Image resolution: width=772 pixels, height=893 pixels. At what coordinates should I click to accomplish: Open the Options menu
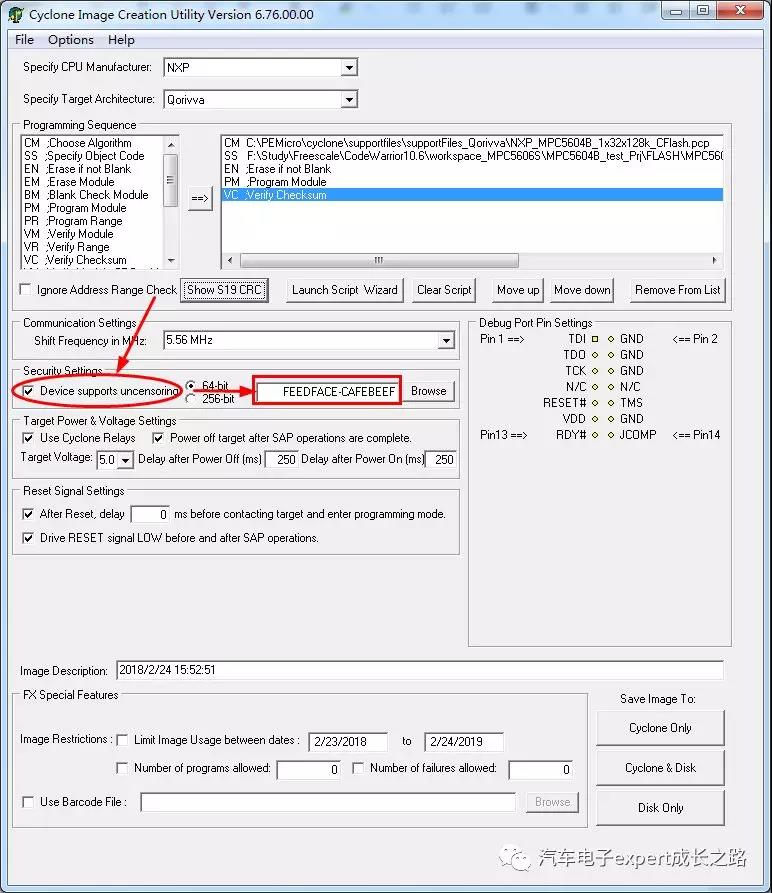click(x=71, y=40)
